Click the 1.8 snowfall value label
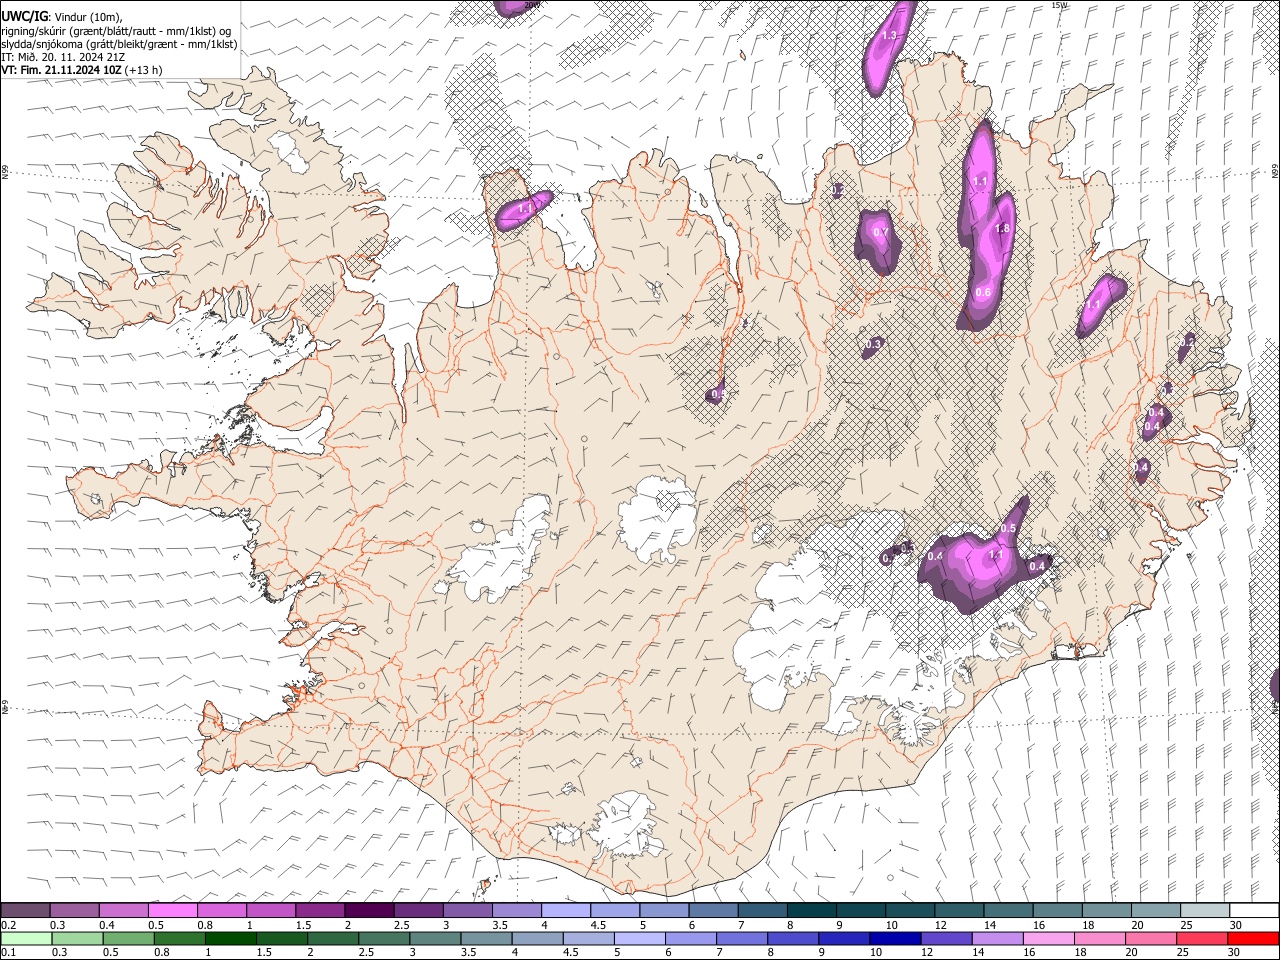The width and height of the screenshot is (1280, 960). tap(1003, 229)
